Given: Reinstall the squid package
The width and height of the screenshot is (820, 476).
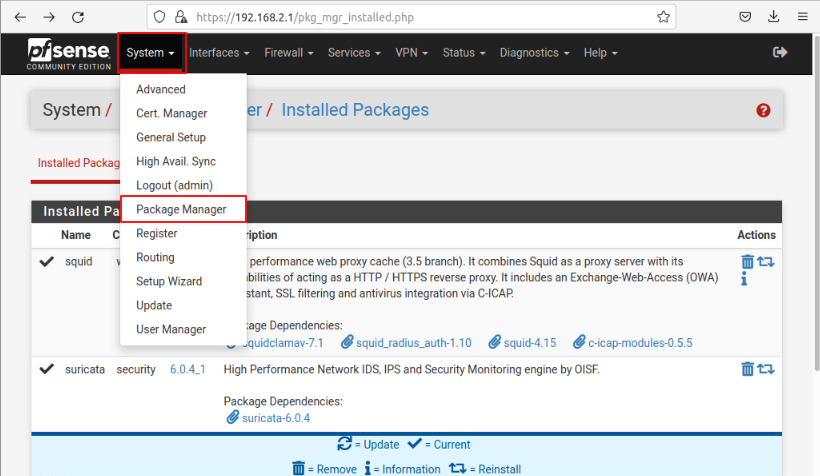Looking at the screenshot, I should 766,262.
